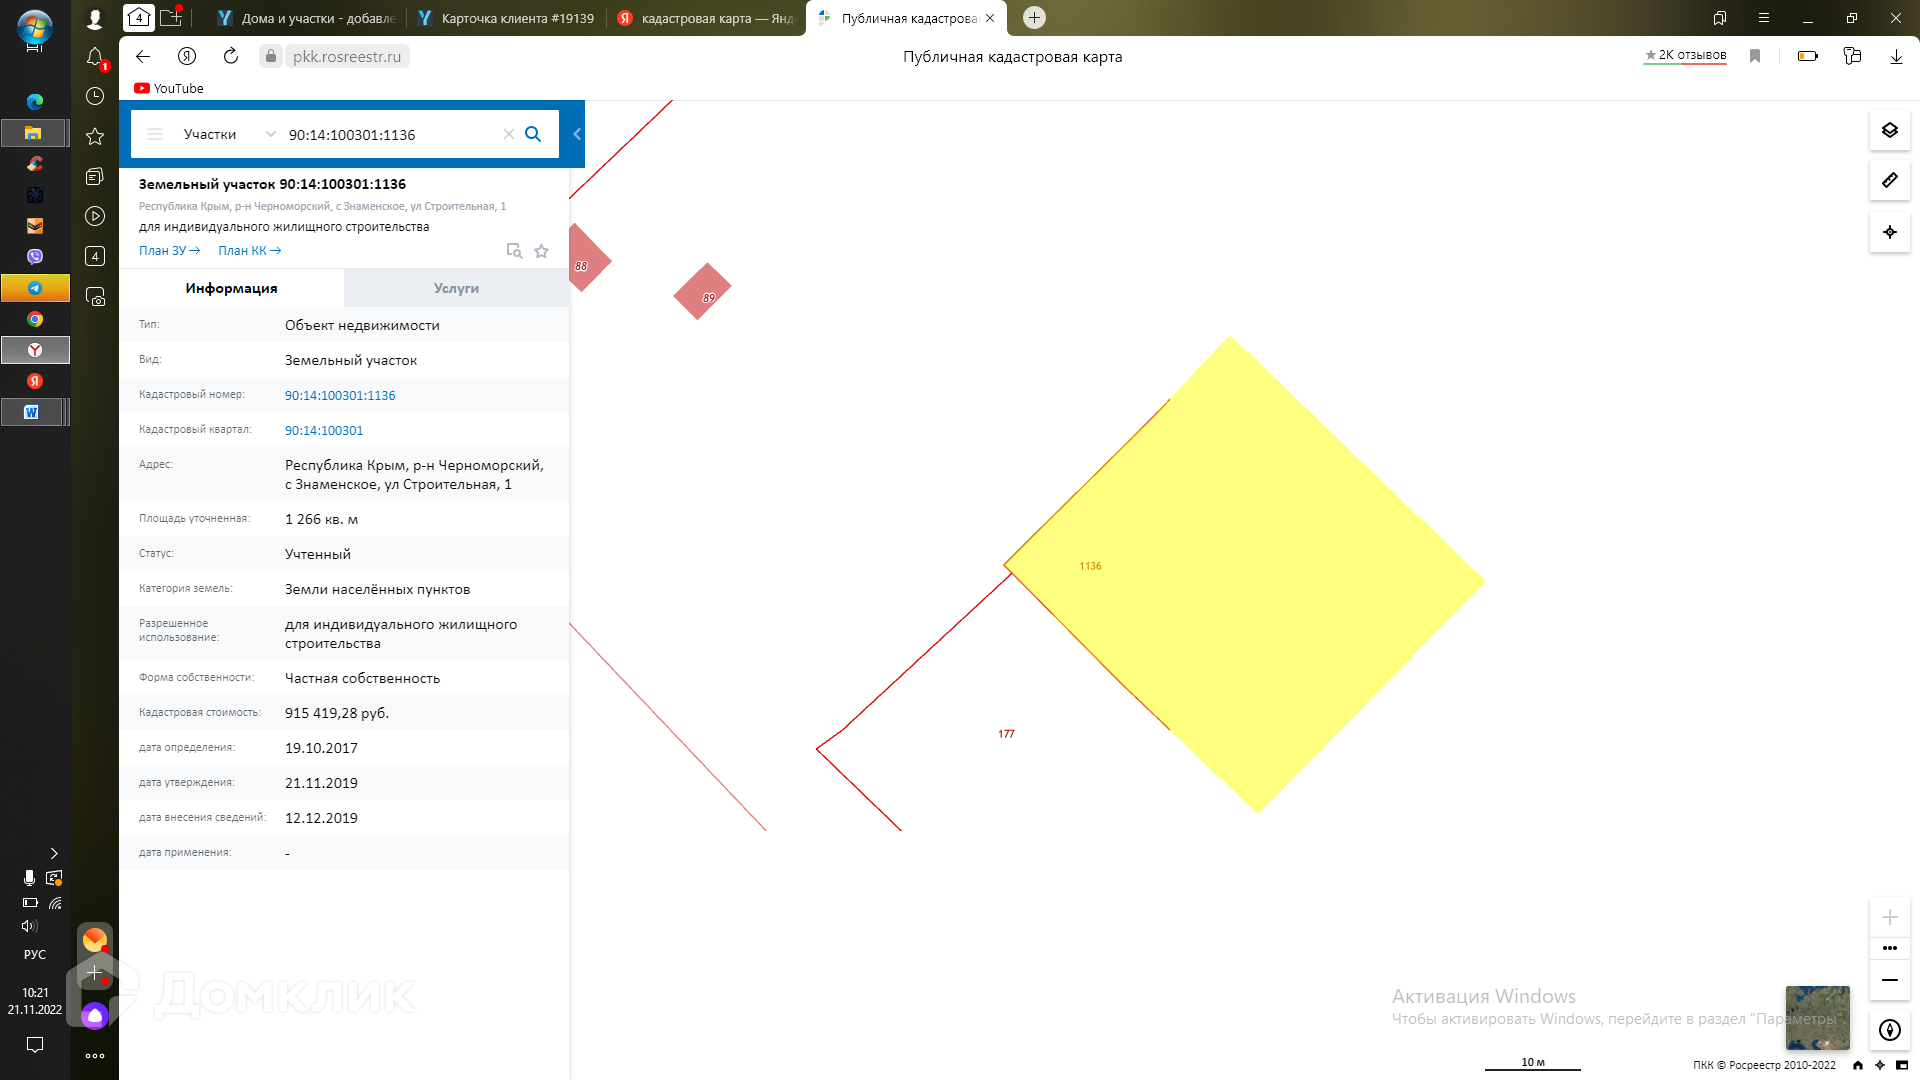Viewport: 1920px width, 1080px height.
Task: Add parcel to favorites star
Action: point(541,251)
